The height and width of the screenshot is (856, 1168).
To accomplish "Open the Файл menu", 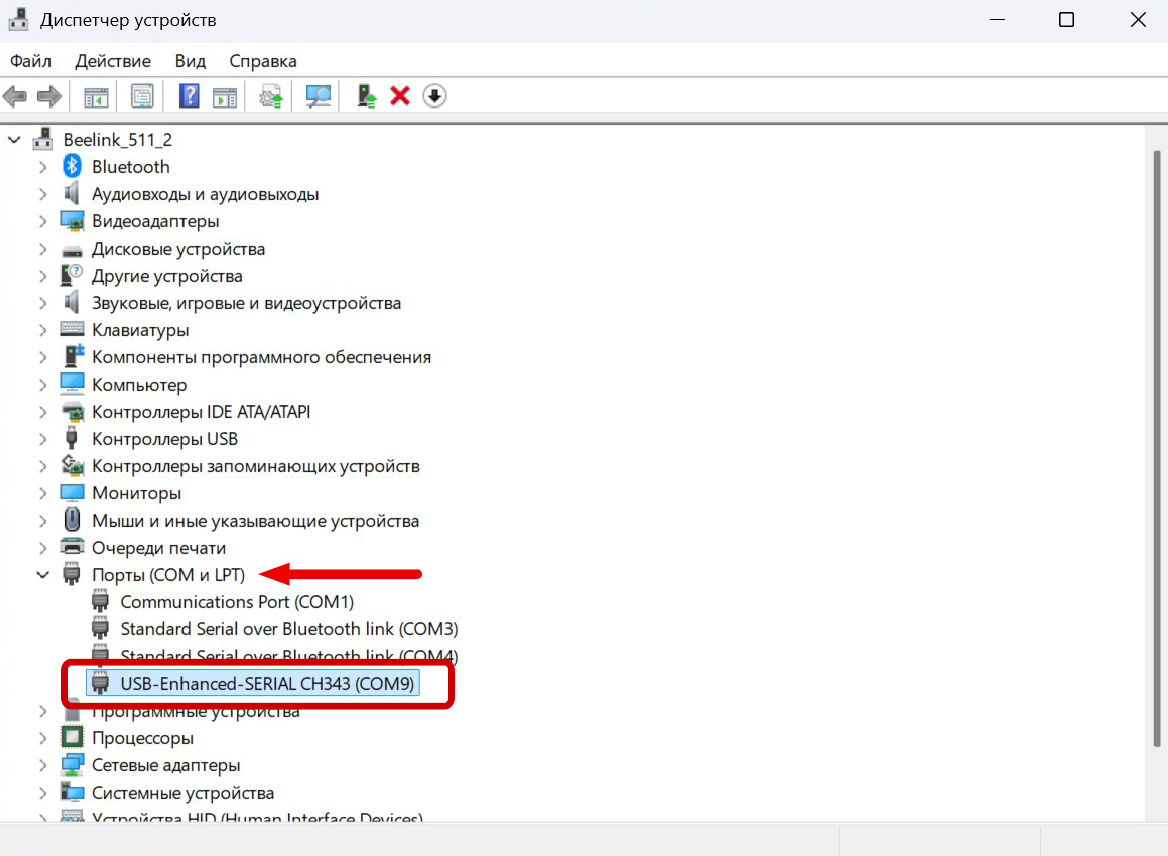I will (31, 61).
